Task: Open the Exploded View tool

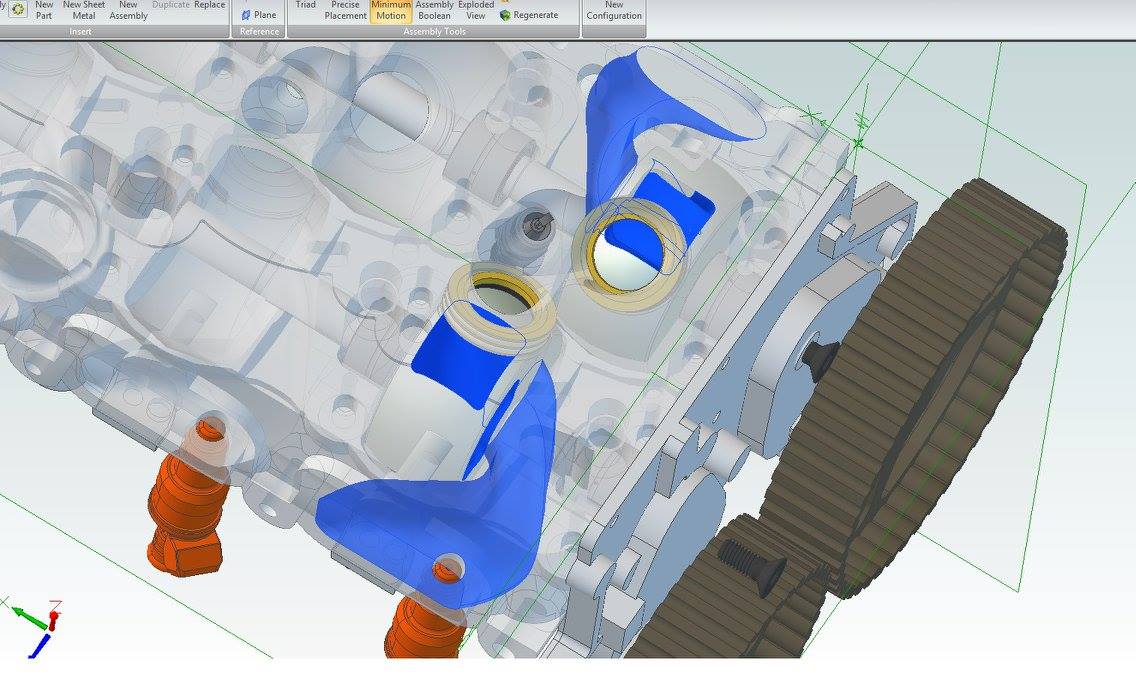Action: coord(475,10)
